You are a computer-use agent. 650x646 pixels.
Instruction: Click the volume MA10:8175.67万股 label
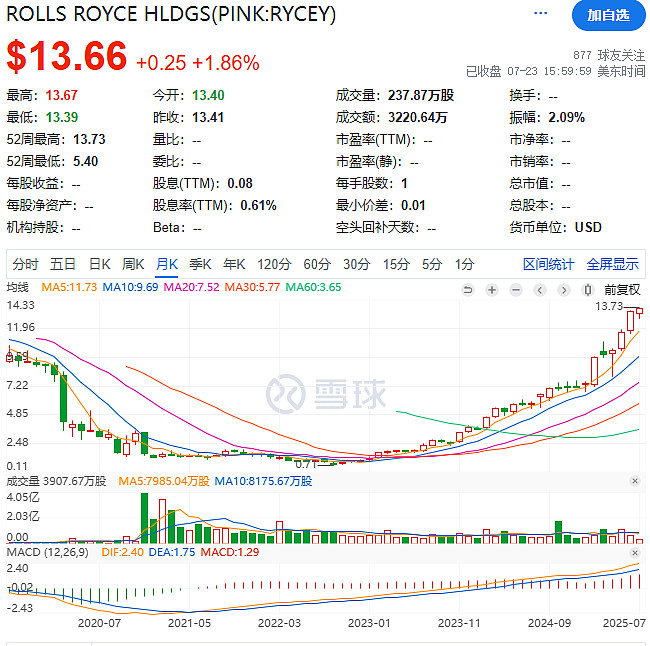pos(263,481)
